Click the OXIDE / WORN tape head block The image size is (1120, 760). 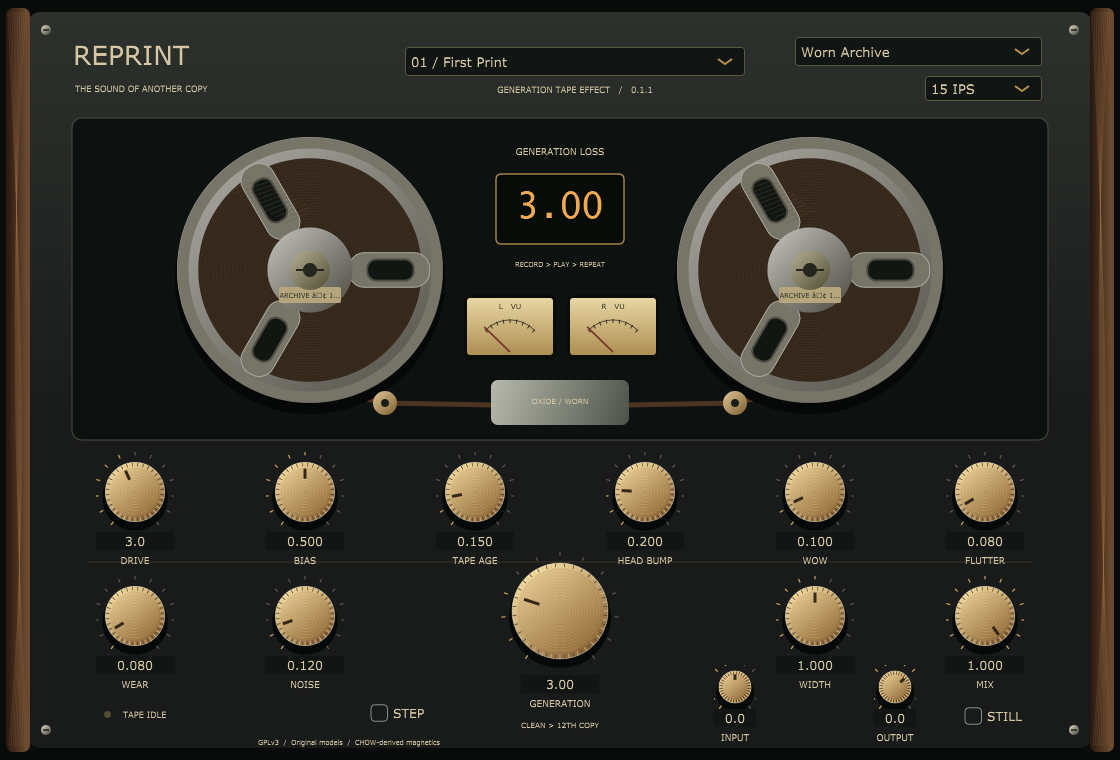560,402
